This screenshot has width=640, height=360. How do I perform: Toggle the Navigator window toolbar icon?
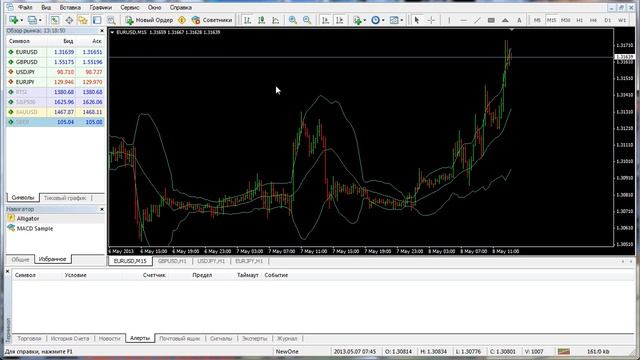click(x=83, y=20)
